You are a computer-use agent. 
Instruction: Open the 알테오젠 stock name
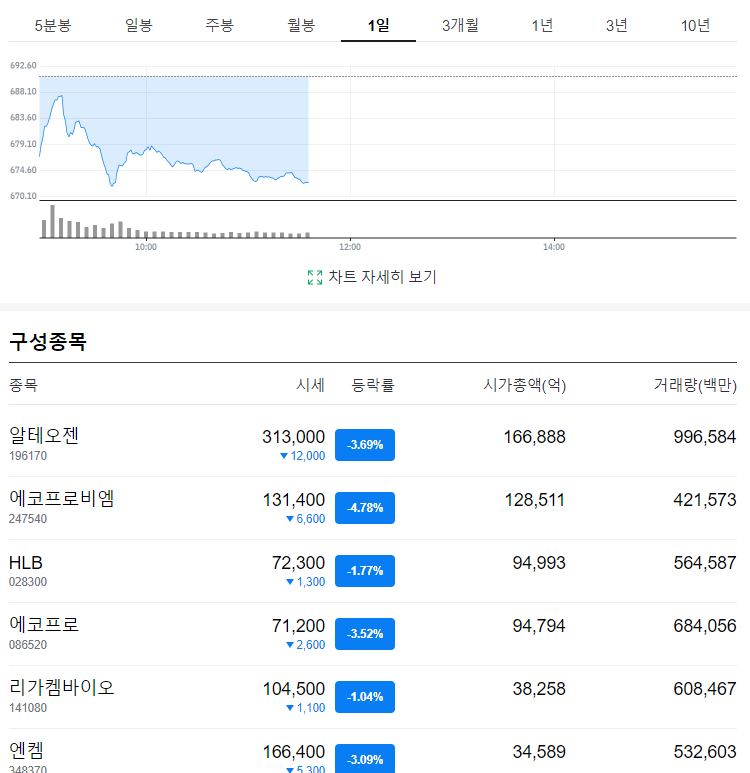44,435
